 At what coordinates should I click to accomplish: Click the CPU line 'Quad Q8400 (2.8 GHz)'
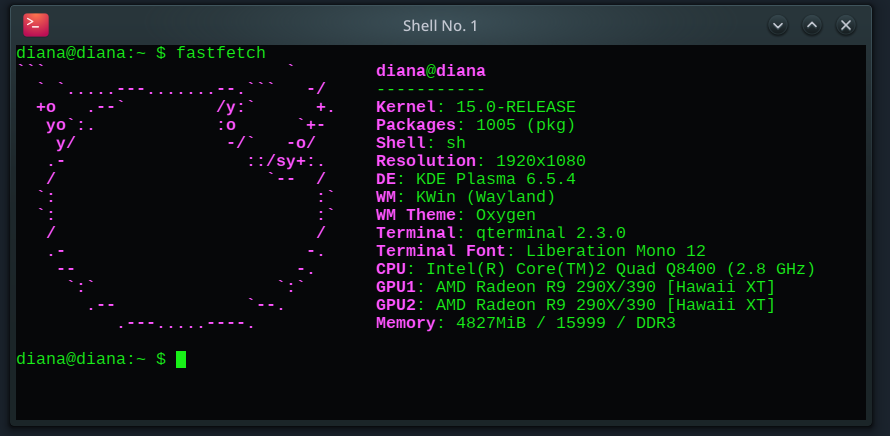[x=716, y=269]
